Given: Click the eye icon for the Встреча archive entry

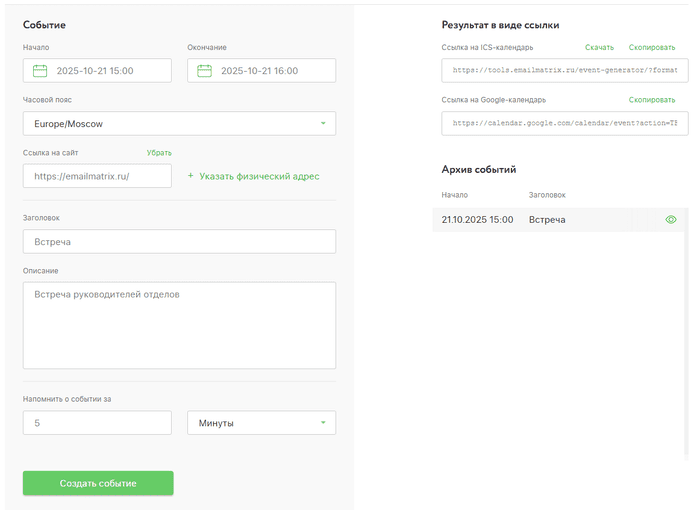Looking at the screenshot, I should pos(671,219).
